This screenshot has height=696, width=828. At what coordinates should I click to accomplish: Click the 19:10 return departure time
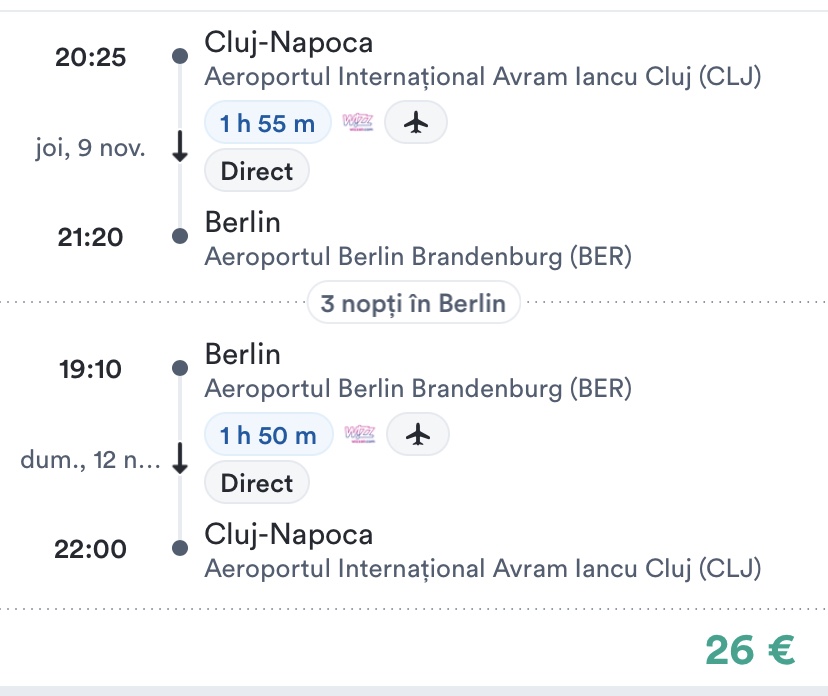(90, 369)
